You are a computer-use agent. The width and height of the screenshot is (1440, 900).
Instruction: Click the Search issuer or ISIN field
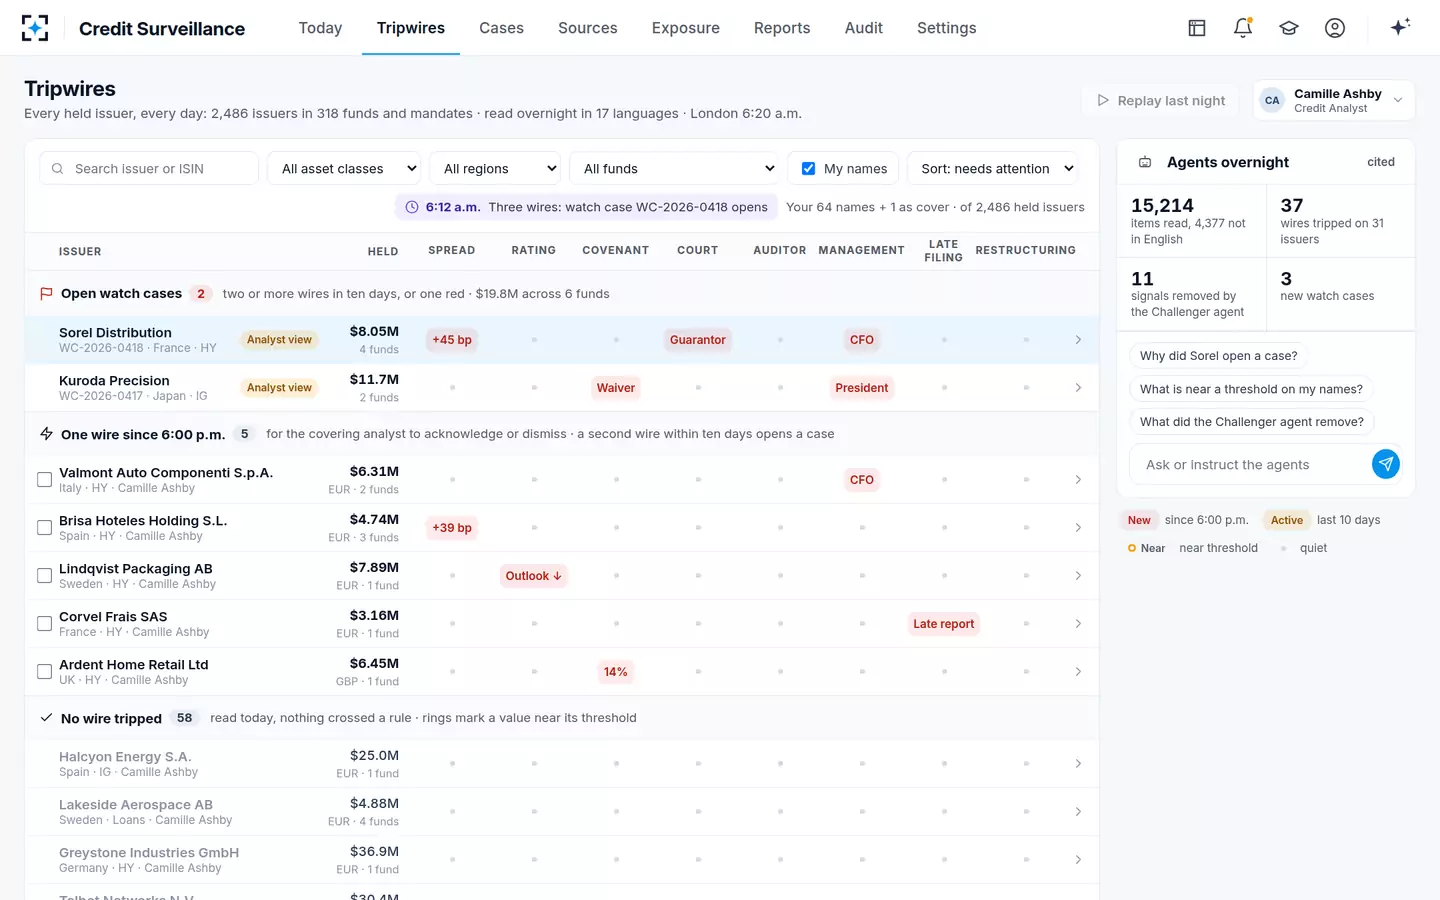pos(149,168)
